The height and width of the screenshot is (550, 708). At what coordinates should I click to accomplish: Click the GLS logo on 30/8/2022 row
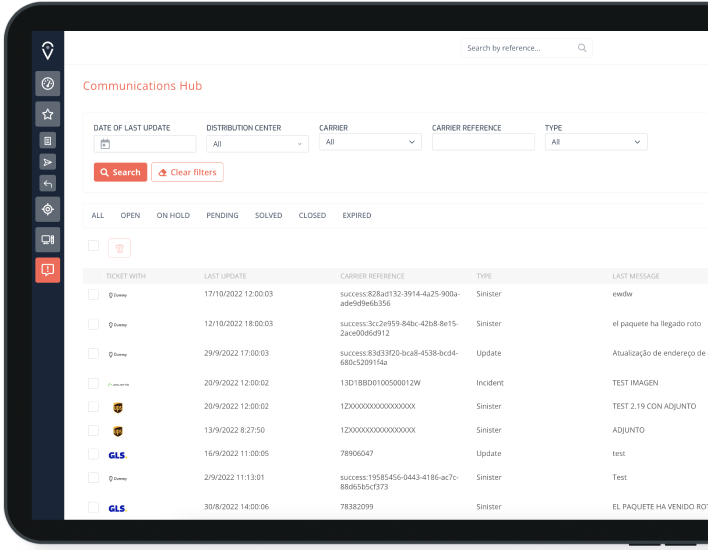click(117, 508)
